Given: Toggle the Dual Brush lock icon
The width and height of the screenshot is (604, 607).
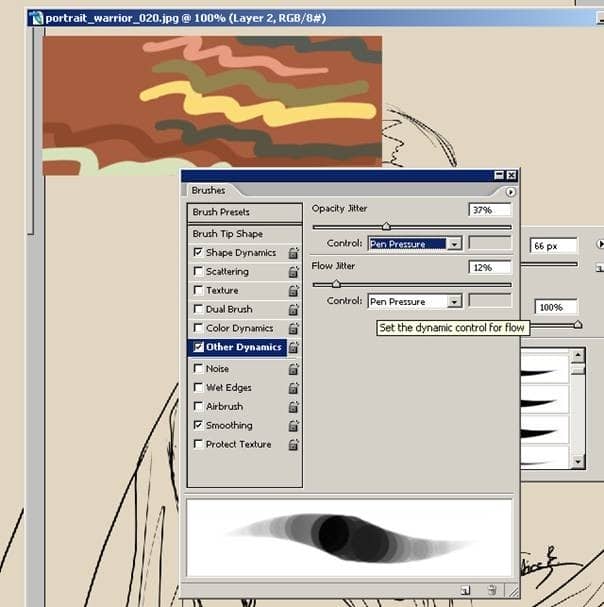Looking at the screenshot, I should tap(293, 310).
